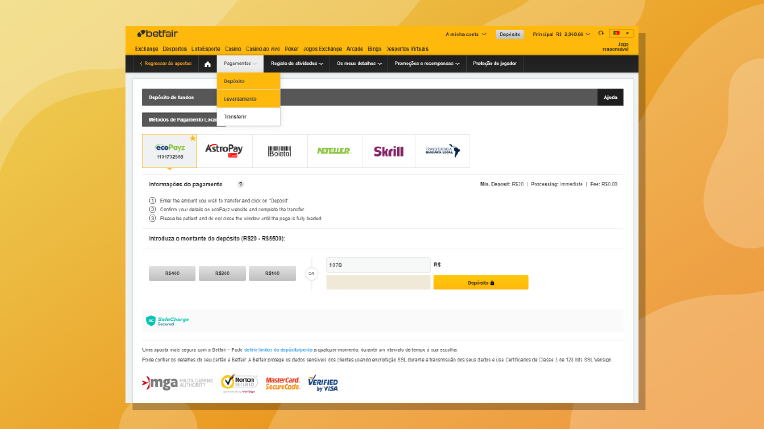Viewport: 764px width, 429px height.
Task: Click the Ajuda button
Action: coord(611,98)
